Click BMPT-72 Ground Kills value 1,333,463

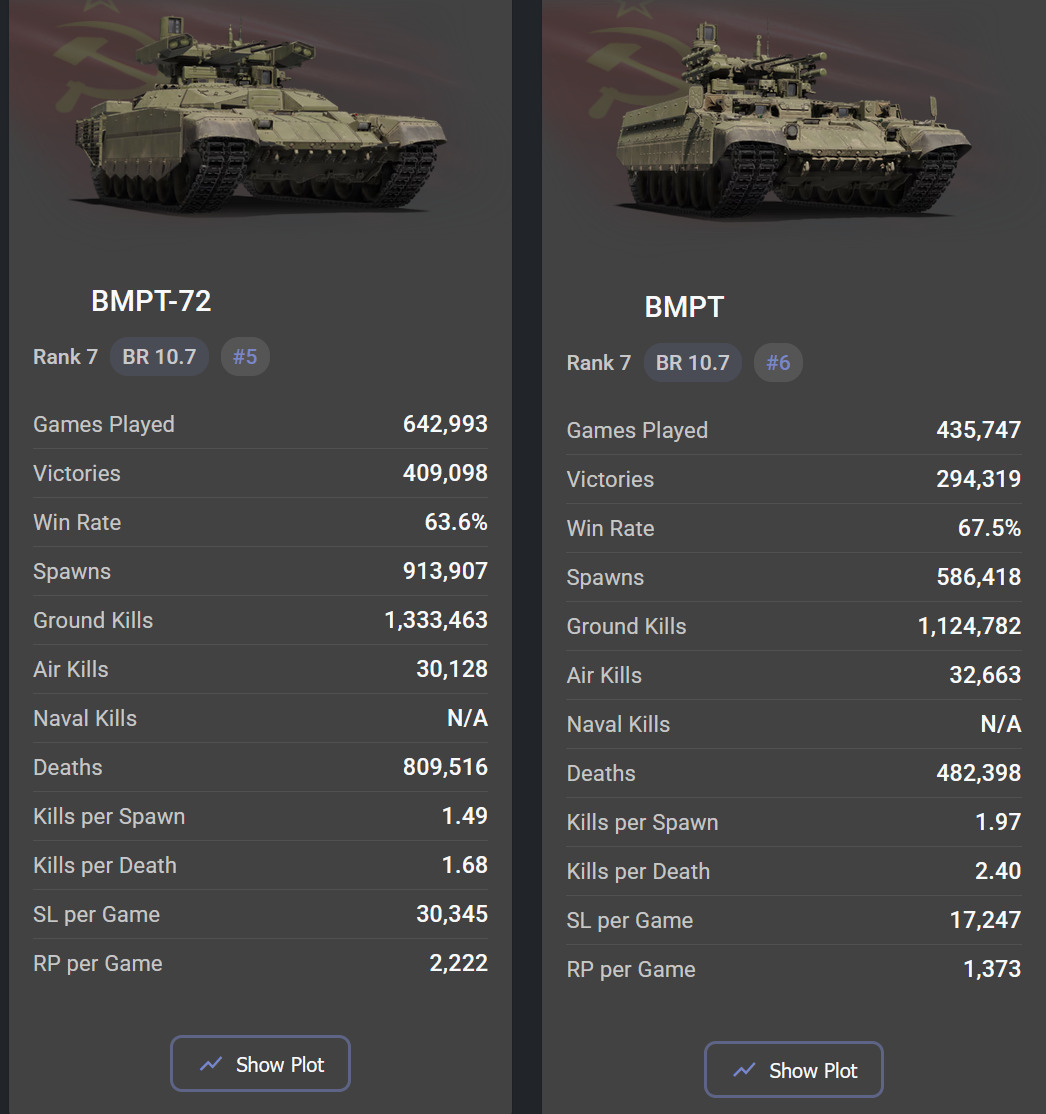[436, 620]
